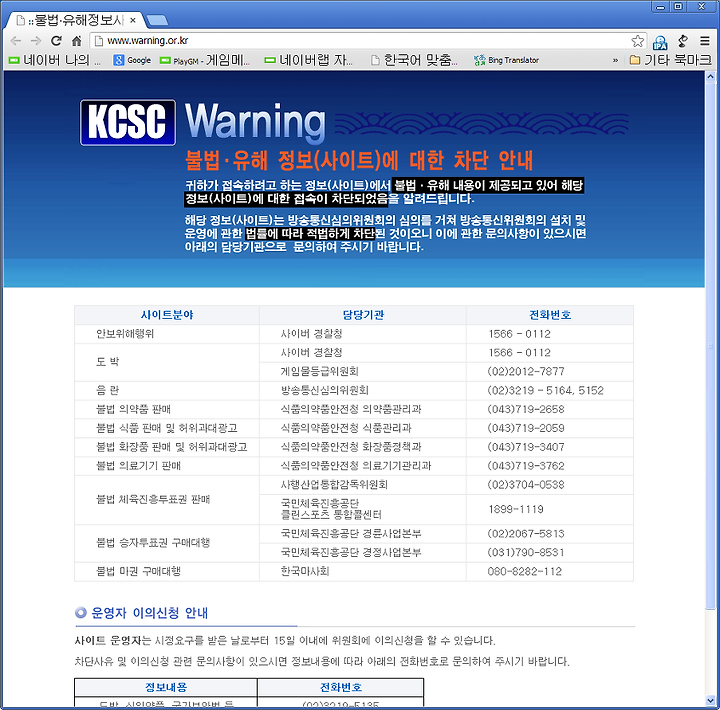
Task: Click the 운영자 이의신청 안내 heading
Action: pyautogui.click(x=150, y=613)
